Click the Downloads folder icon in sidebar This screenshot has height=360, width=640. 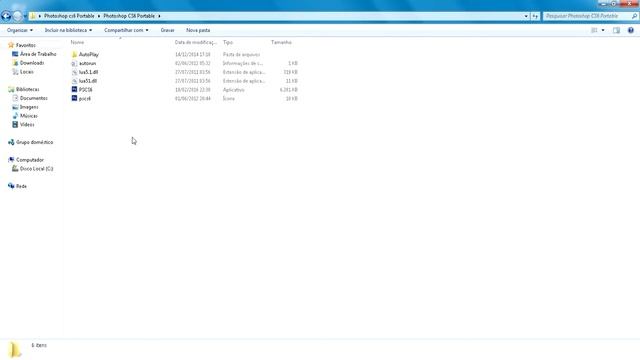click(15, 63)
